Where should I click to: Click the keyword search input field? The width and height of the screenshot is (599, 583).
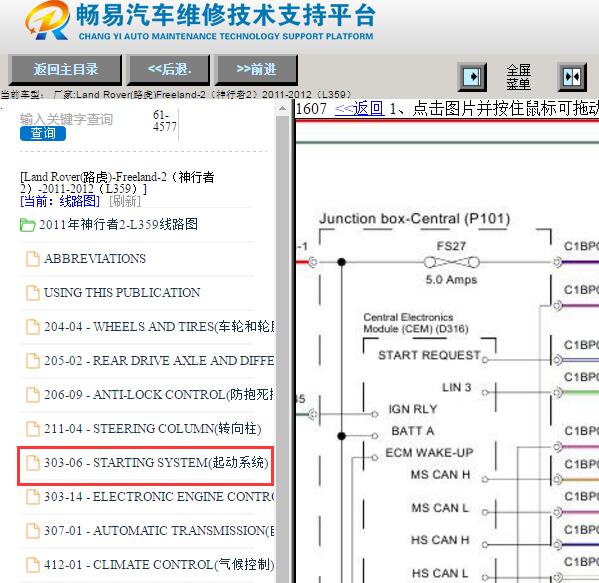tap(83, 119)
